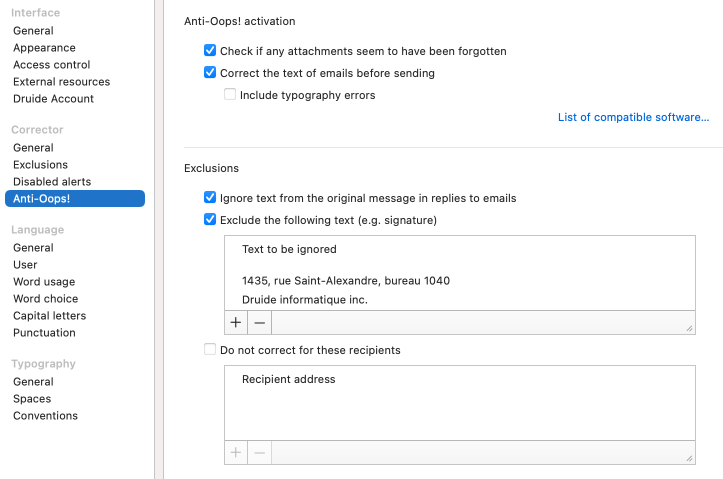This screenshot has height=479, width=723.
Task: Click the plus button under excluded text list
Action: click(x=236, y=323)
